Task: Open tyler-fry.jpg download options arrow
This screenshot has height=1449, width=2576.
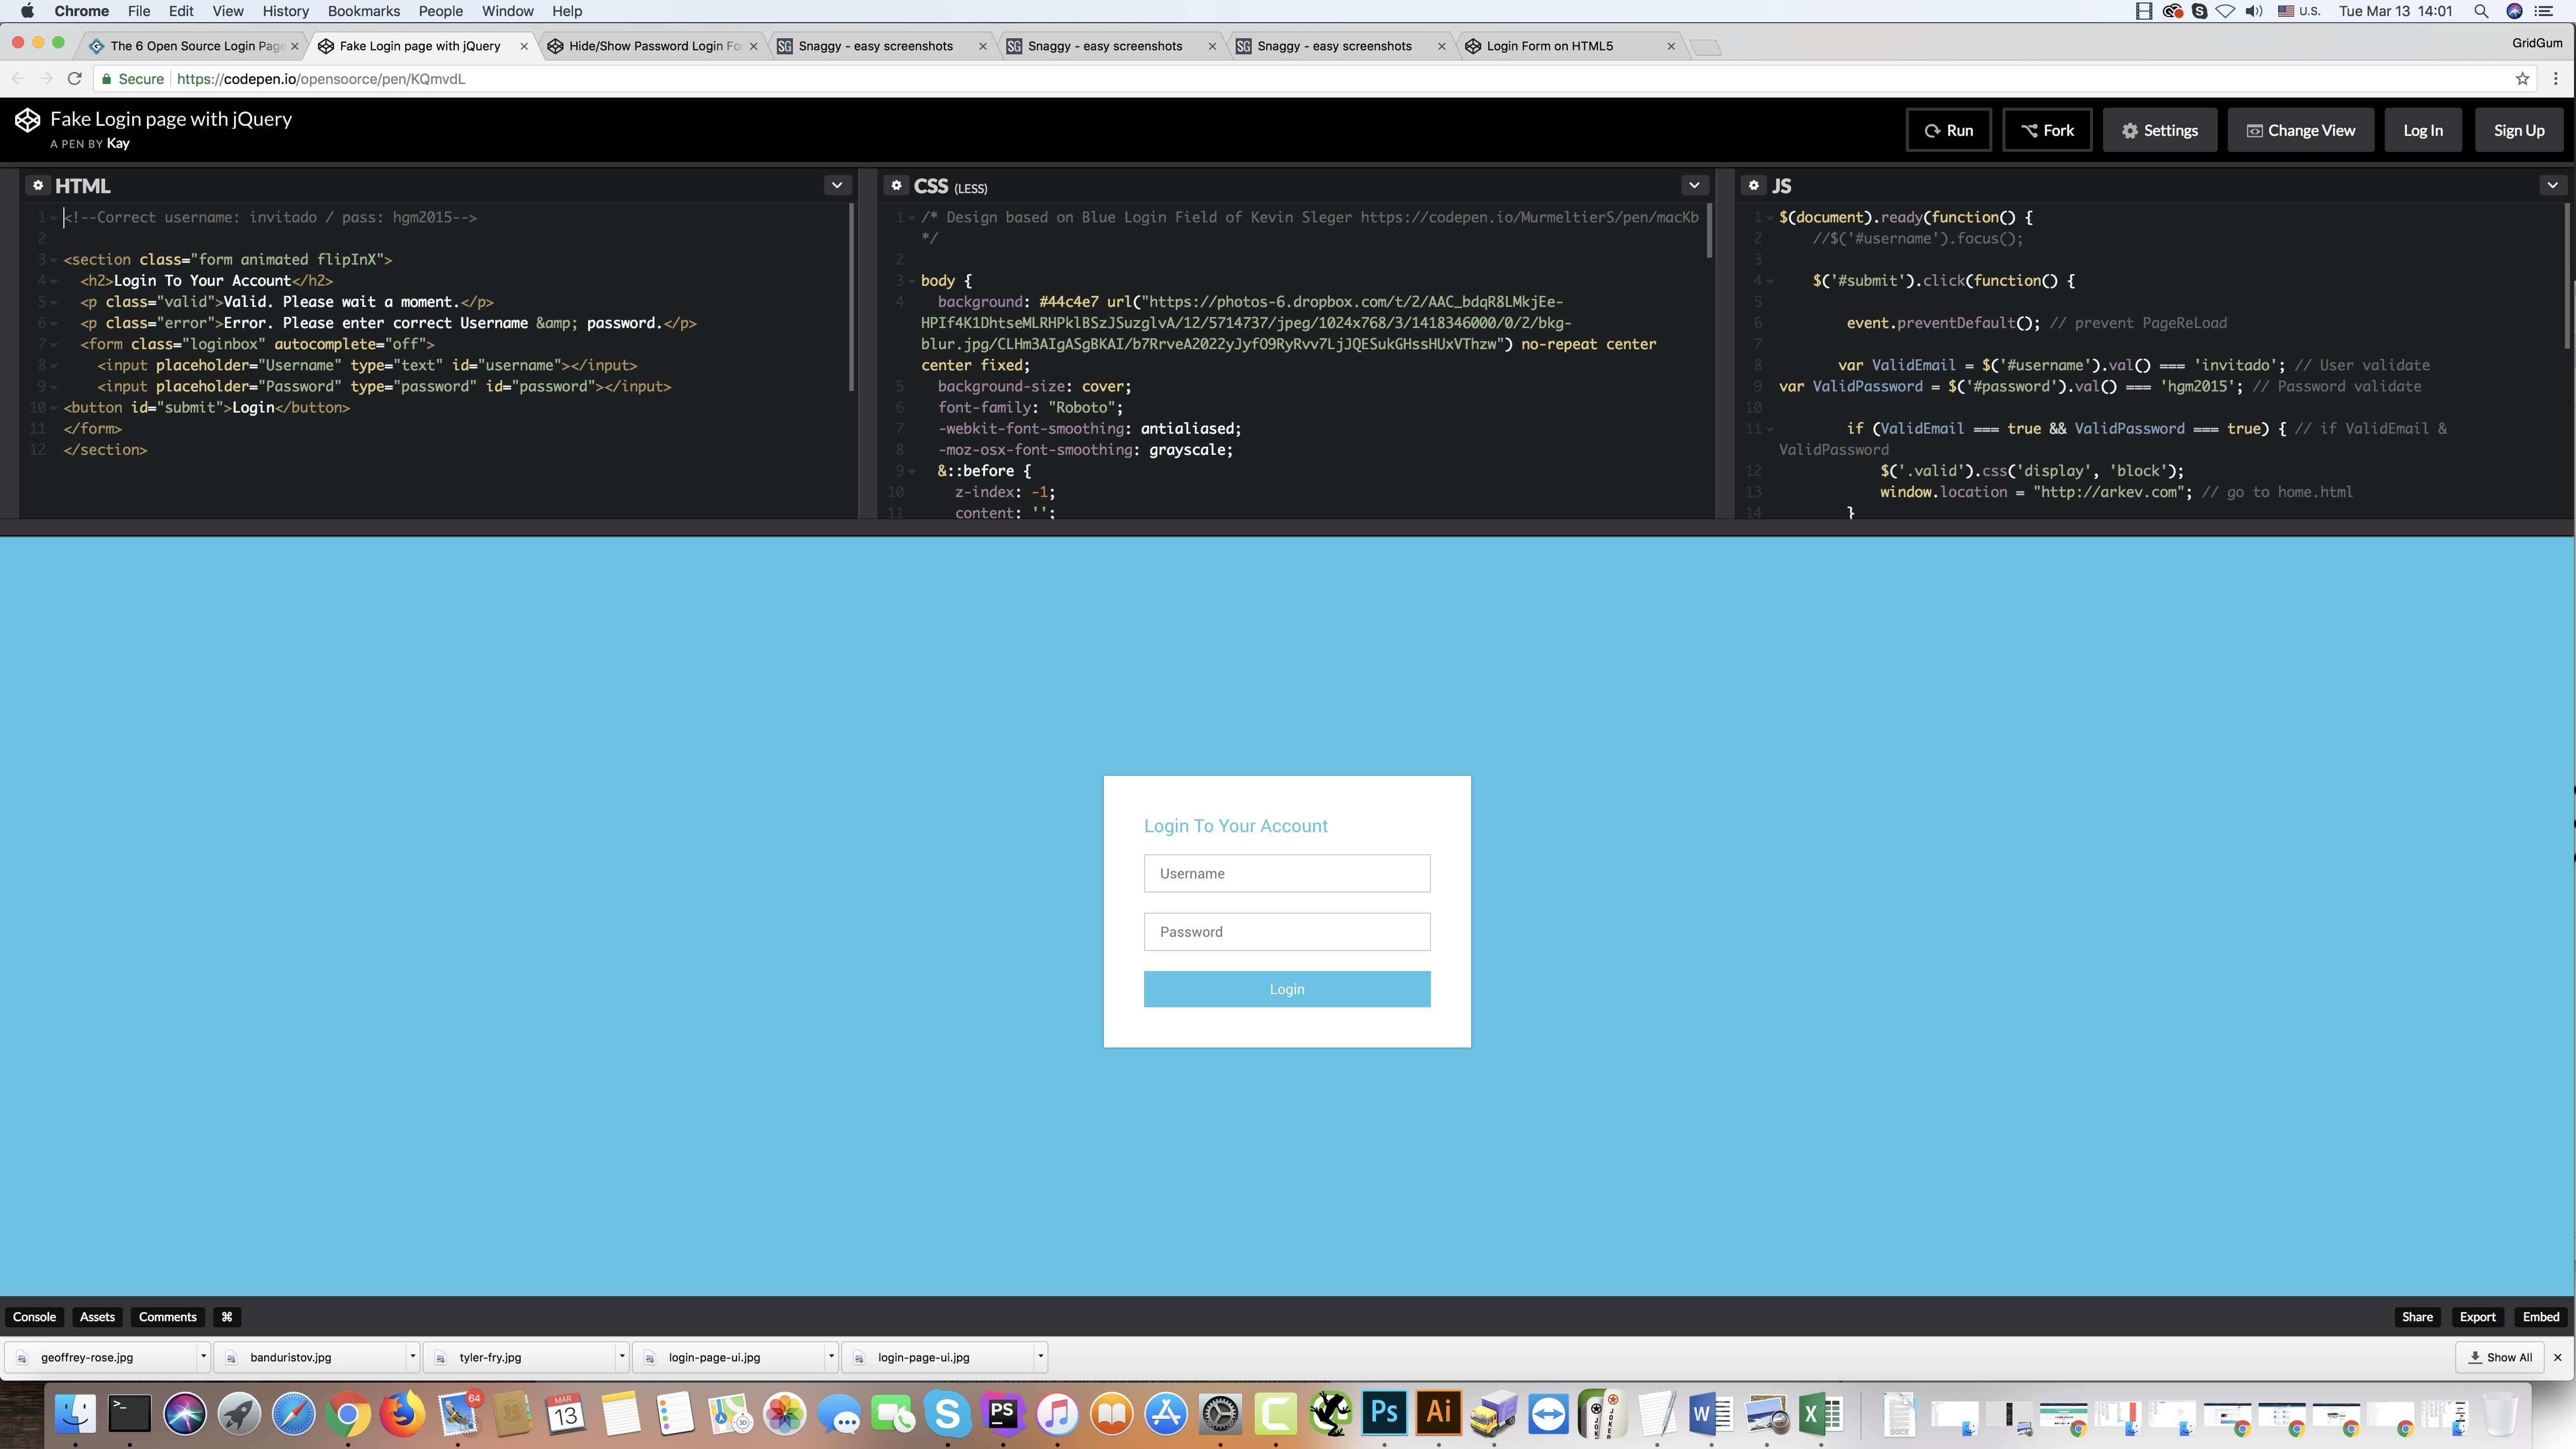Action: (621, 1357)
